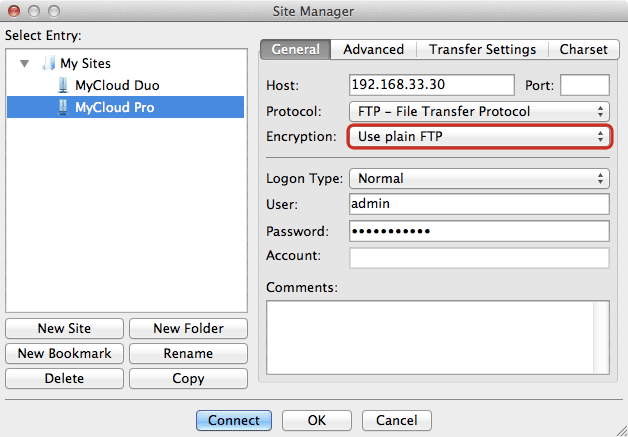Click the My Sites folder icon
628x437 pixels.
pos(48,63)
